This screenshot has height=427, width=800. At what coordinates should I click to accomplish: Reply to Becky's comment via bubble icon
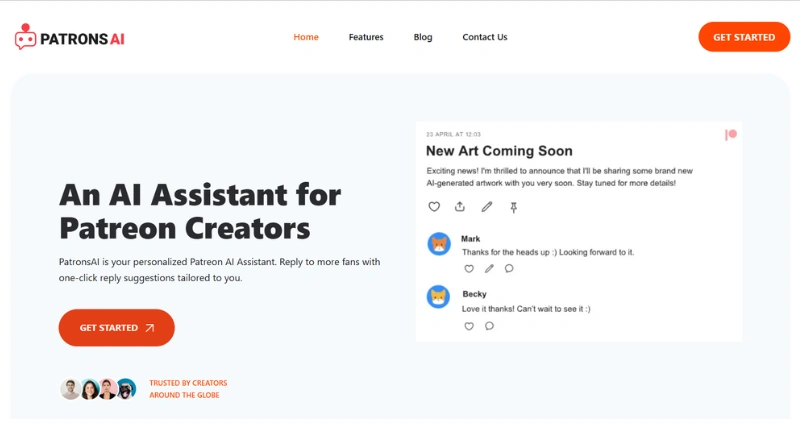489,326
